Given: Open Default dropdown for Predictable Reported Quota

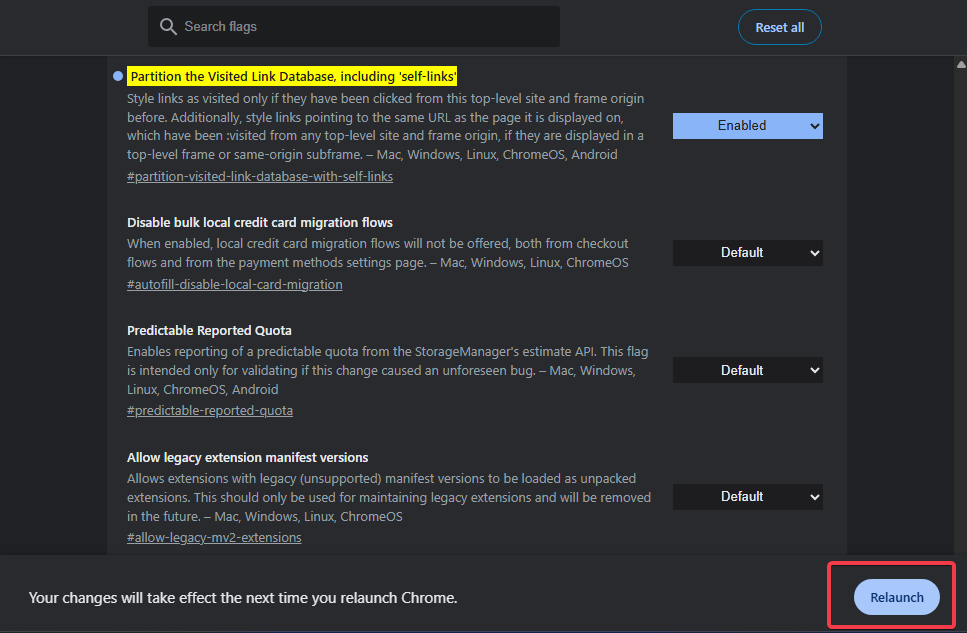Looking at the screenshot, I should 747,370.
